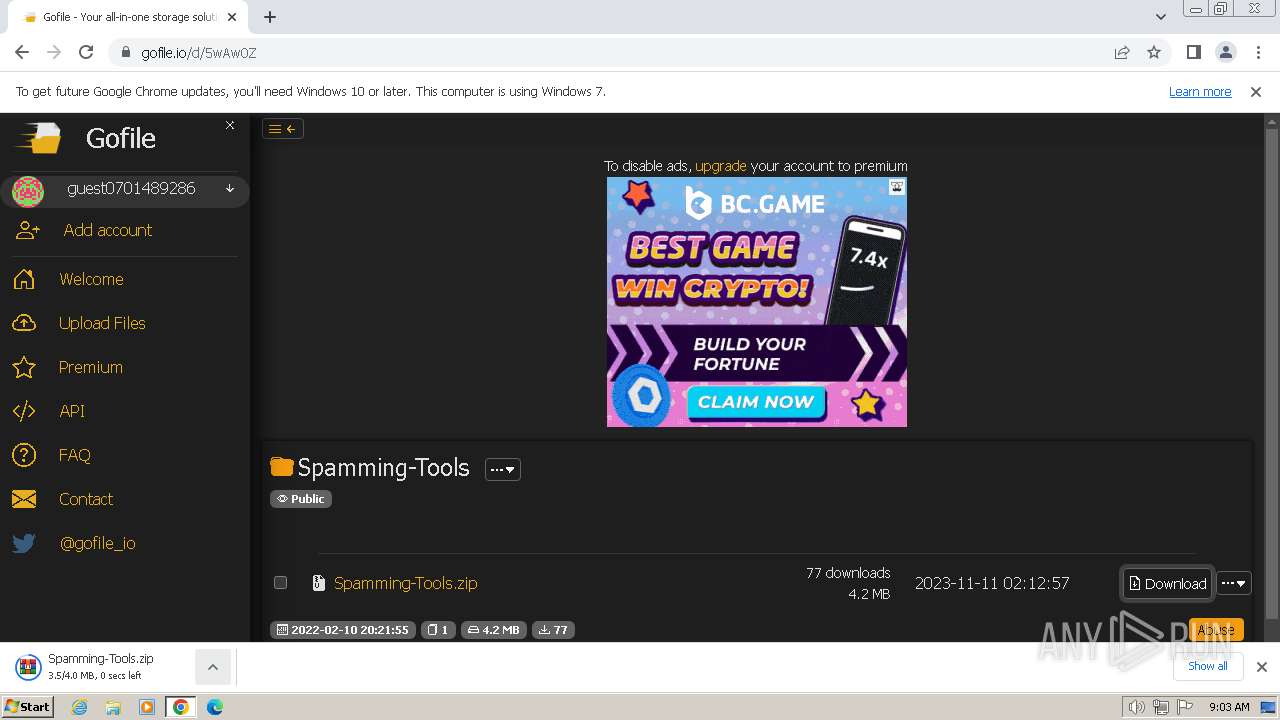This screenshot has height=720, width=1280.
Task: Open the Windows Start menu
Action: pos(27,706)
